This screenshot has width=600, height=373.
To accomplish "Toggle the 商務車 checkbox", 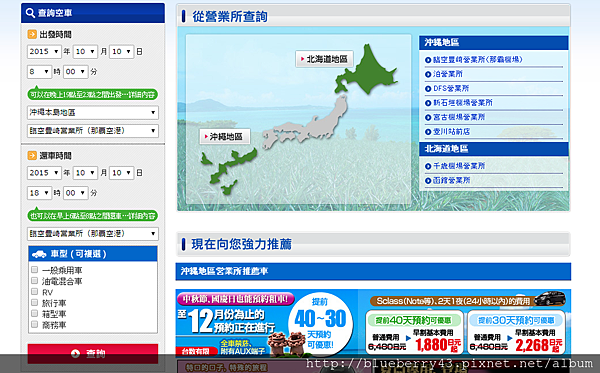I will (34, 324).
